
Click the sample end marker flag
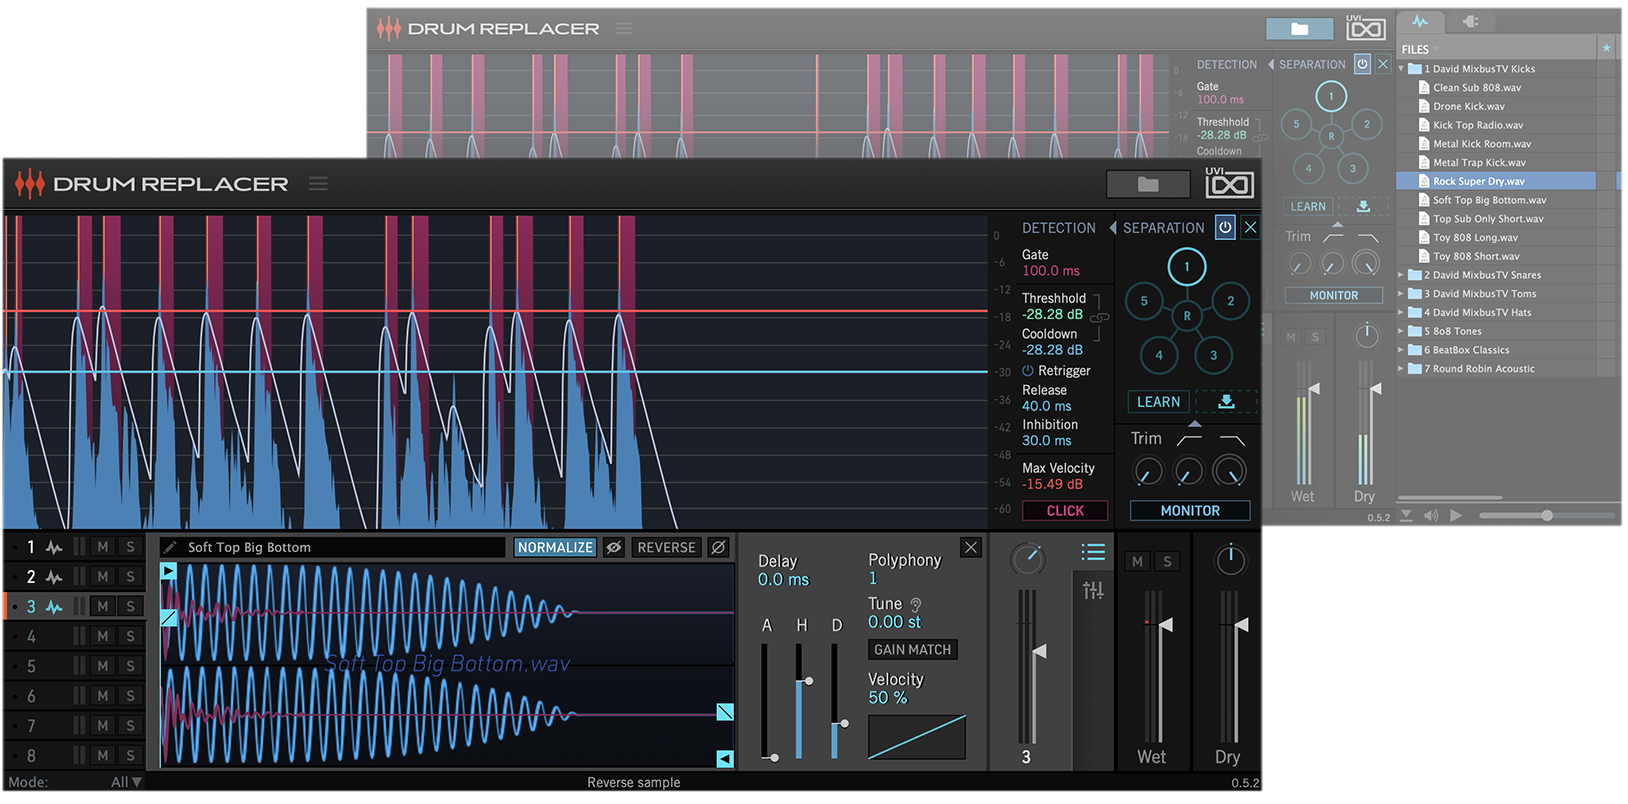point(725,759)
